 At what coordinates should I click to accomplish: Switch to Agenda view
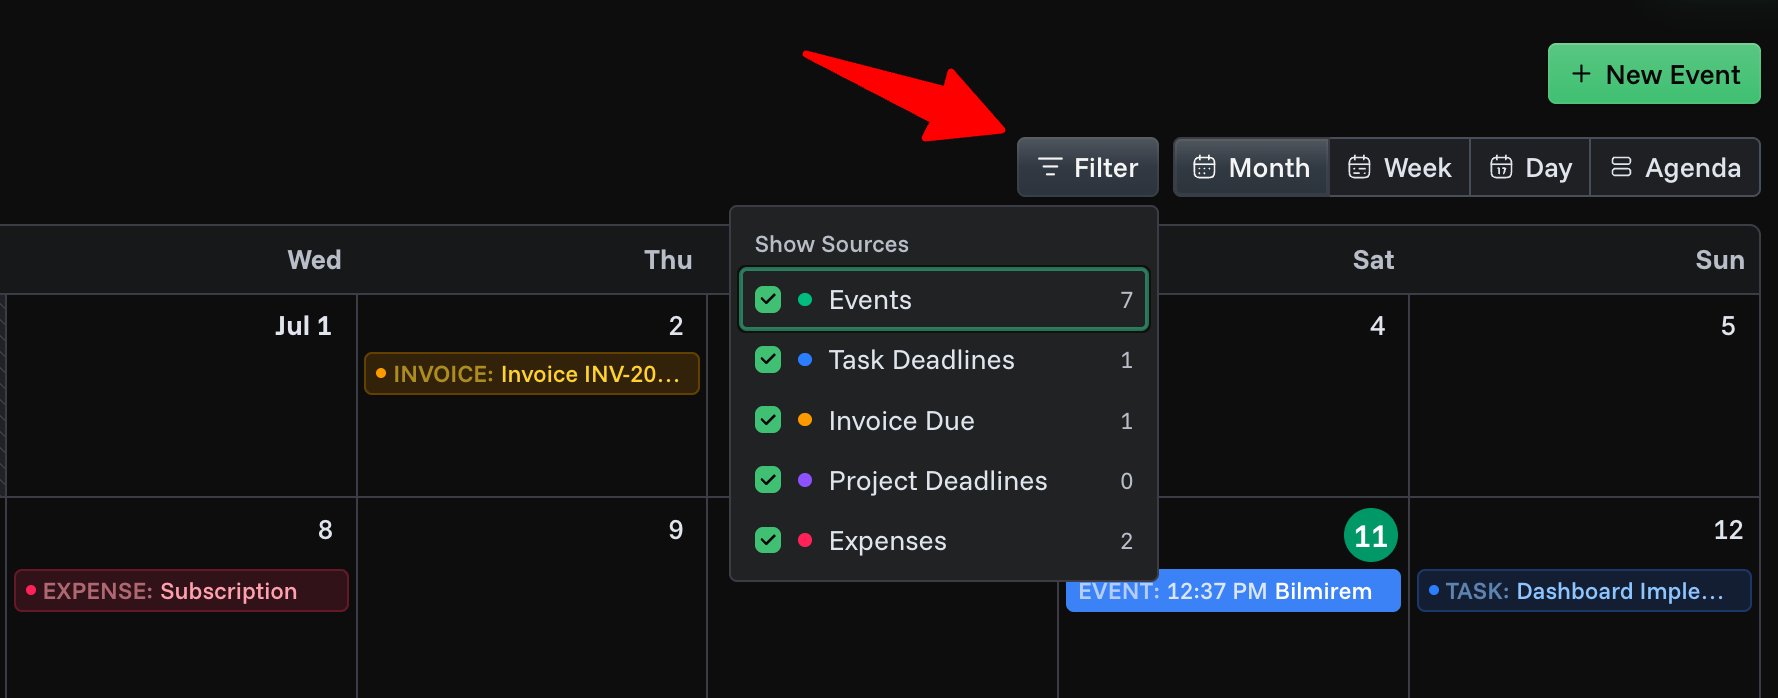[x=1675, y=167]
